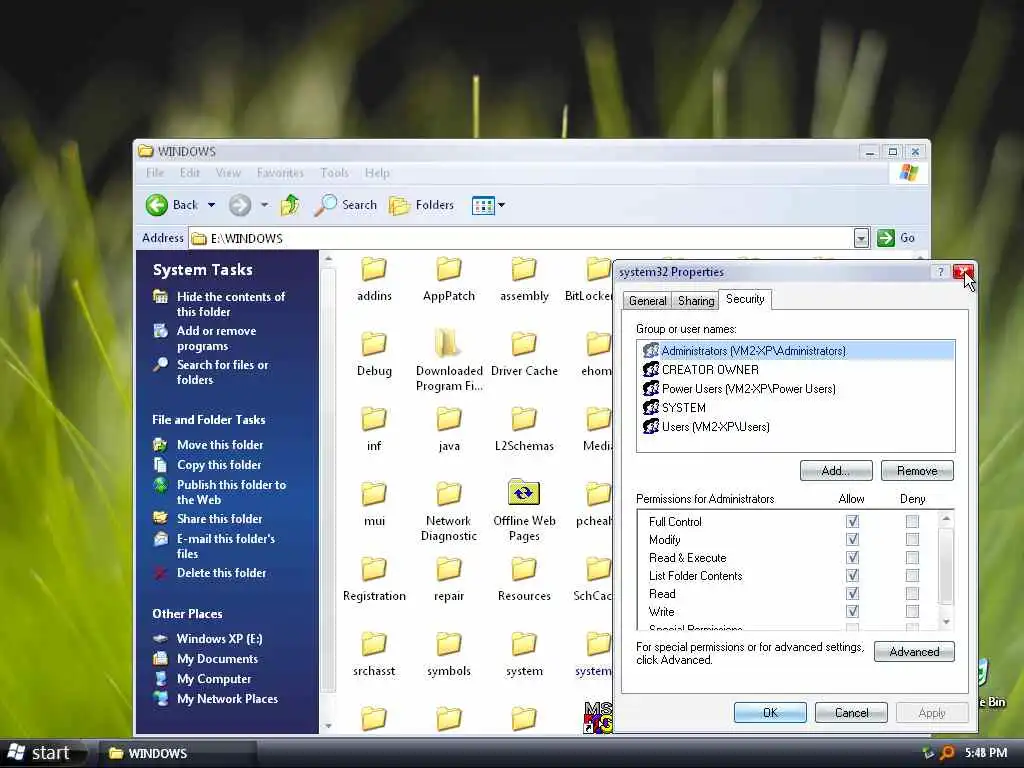The width and height of the screenshot is (1024, 768).
Task: Toggle Deny checkbox for Full Control
Action: click(912, 521)
